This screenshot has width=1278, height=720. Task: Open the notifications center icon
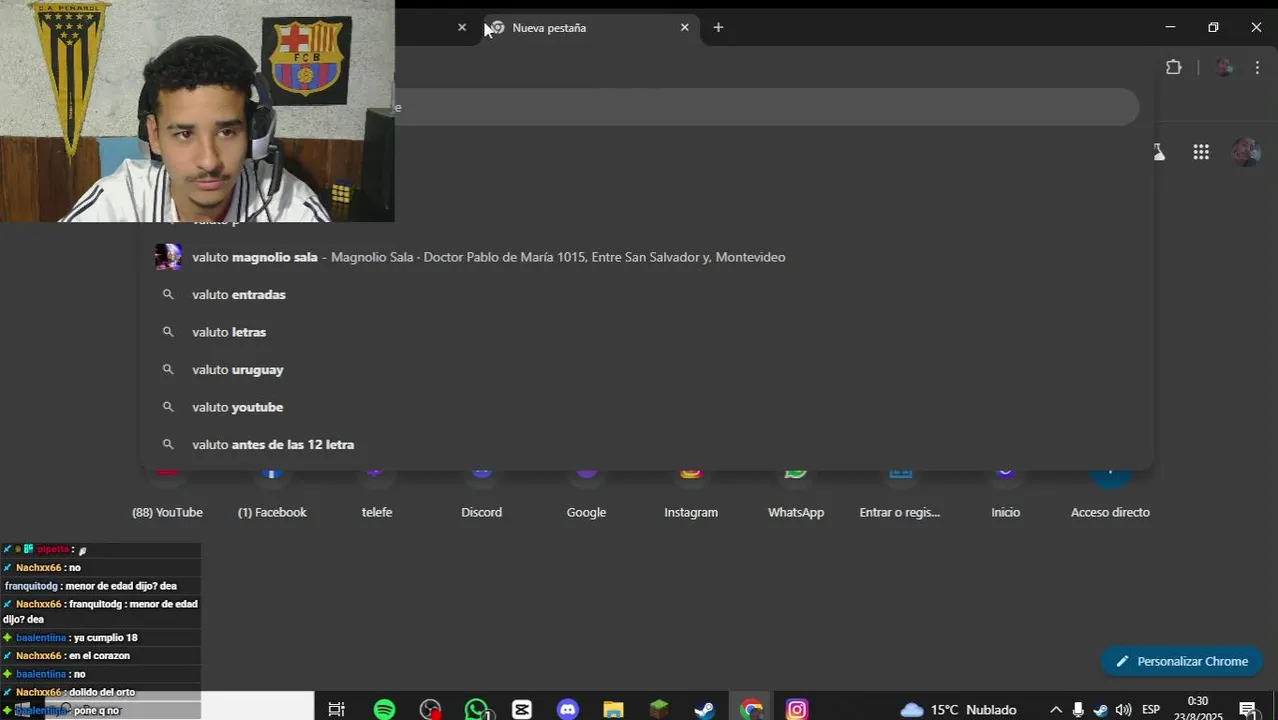pos(1248,710)
